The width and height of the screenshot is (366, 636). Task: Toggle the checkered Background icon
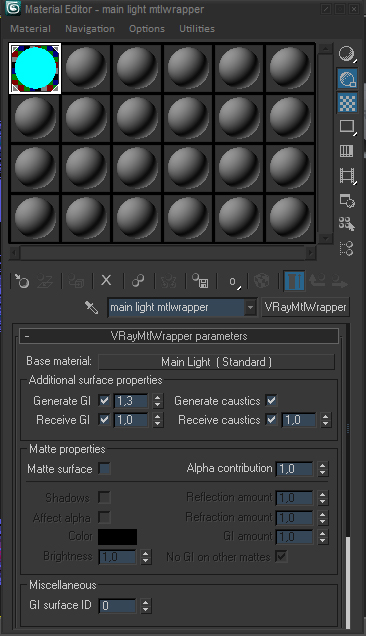point(347,102)
